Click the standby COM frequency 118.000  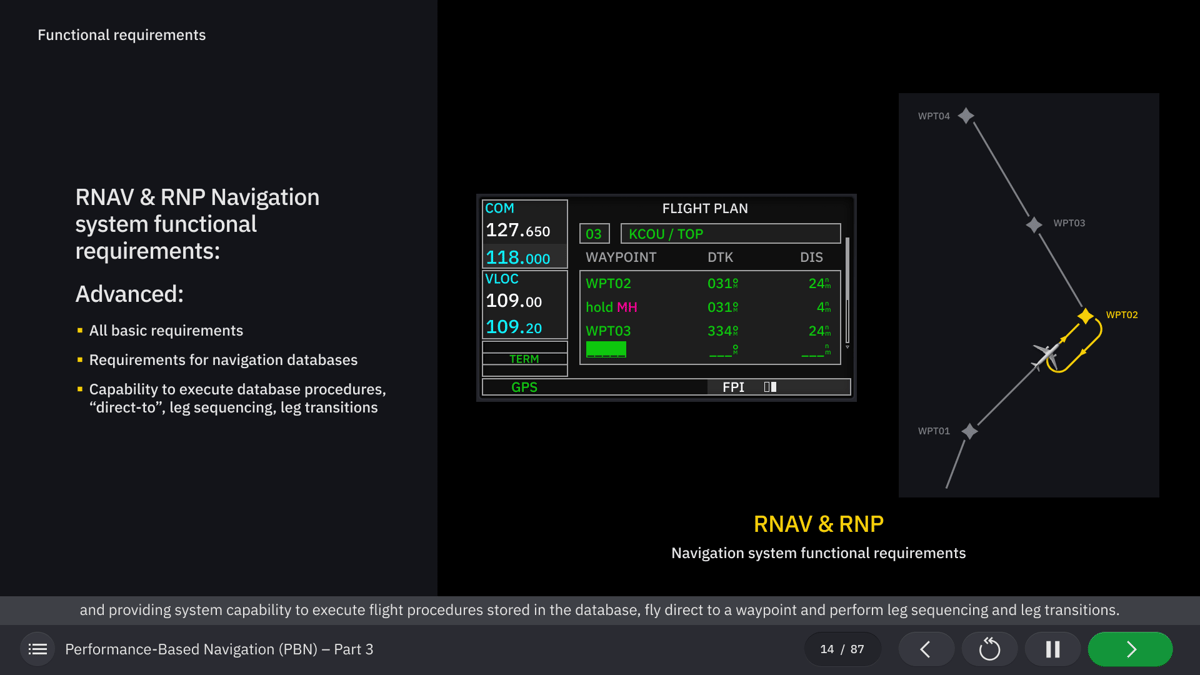518,257
